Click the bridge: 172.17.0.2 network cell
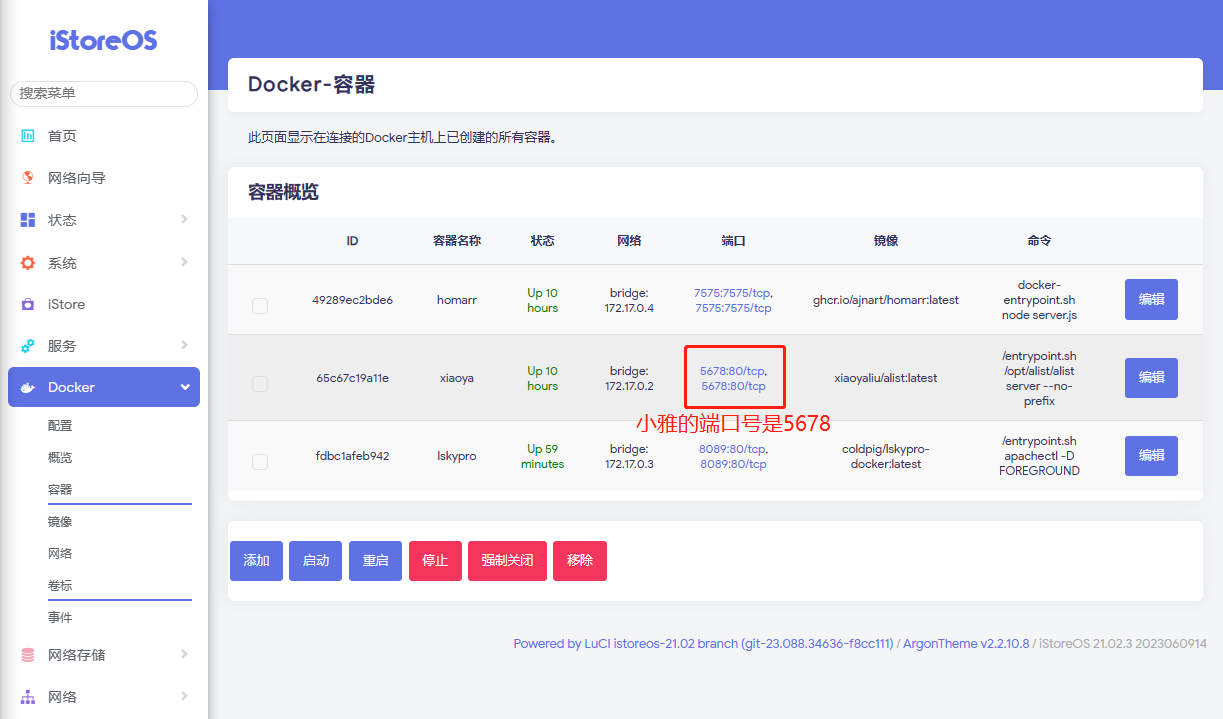 pyautogui.click(x=629, y=378)
